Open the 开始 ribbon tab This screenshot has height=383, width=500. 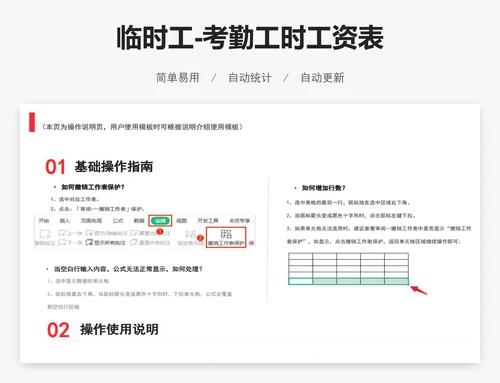pyautogui.click(x=44, y=221)
